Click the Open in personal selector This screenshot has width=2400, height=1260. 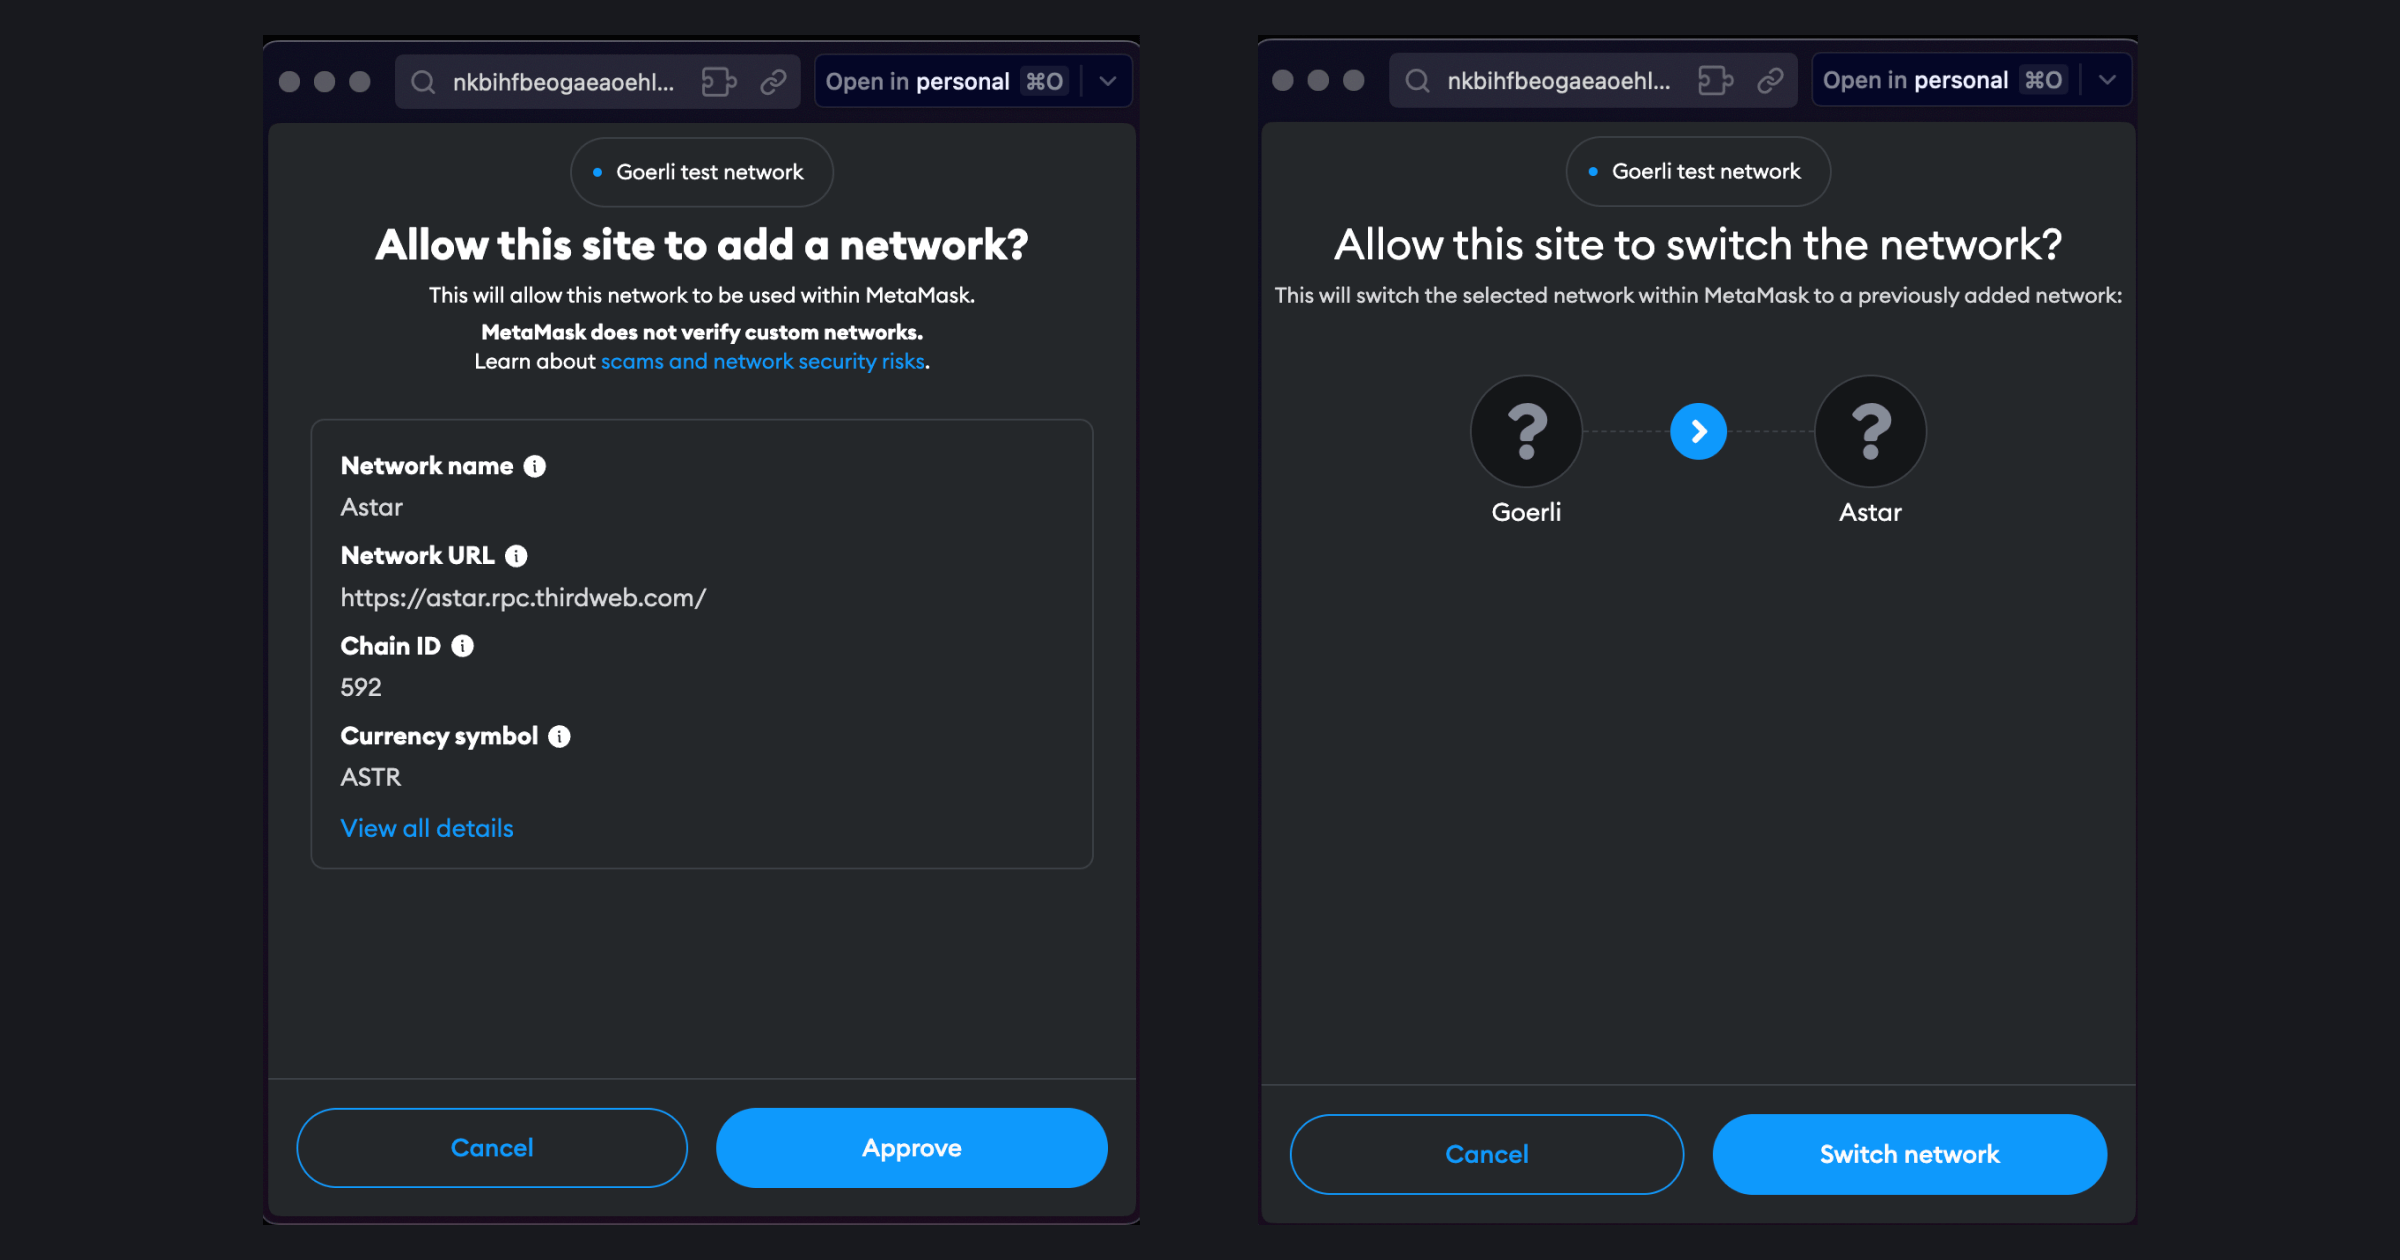(918, 81)
